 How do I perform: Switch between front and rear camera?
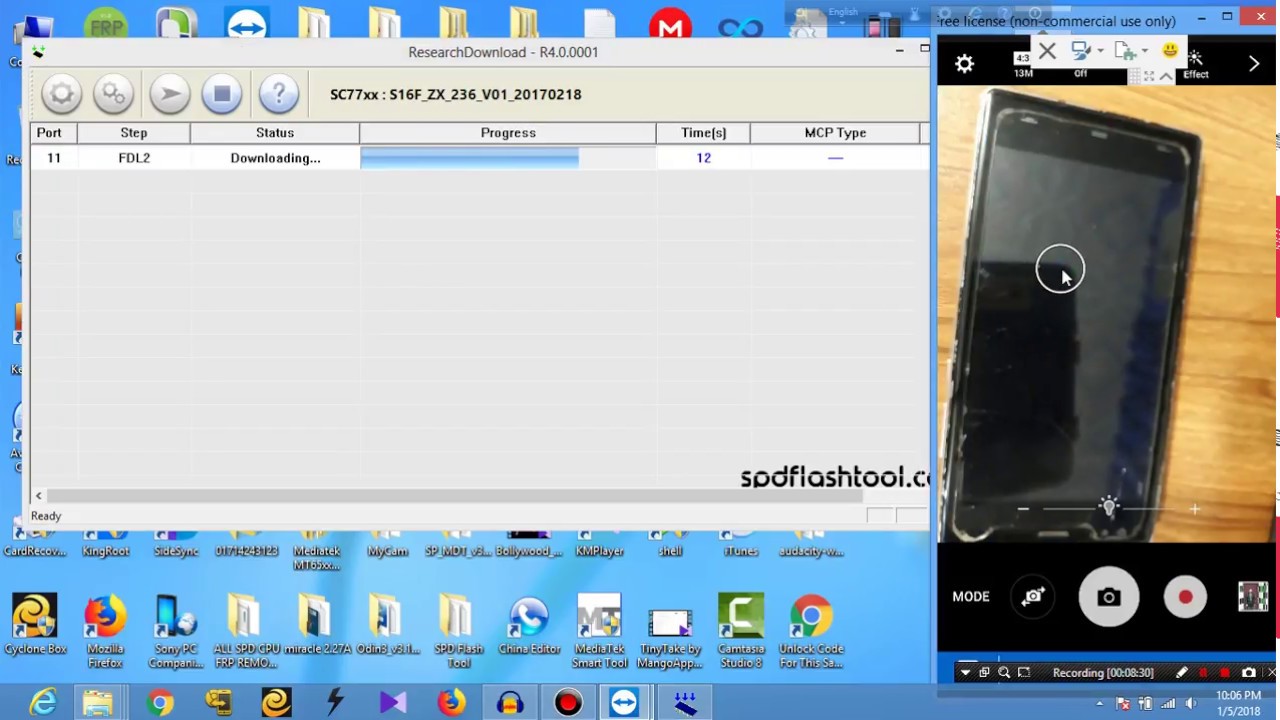click(x=1034, y=597)
